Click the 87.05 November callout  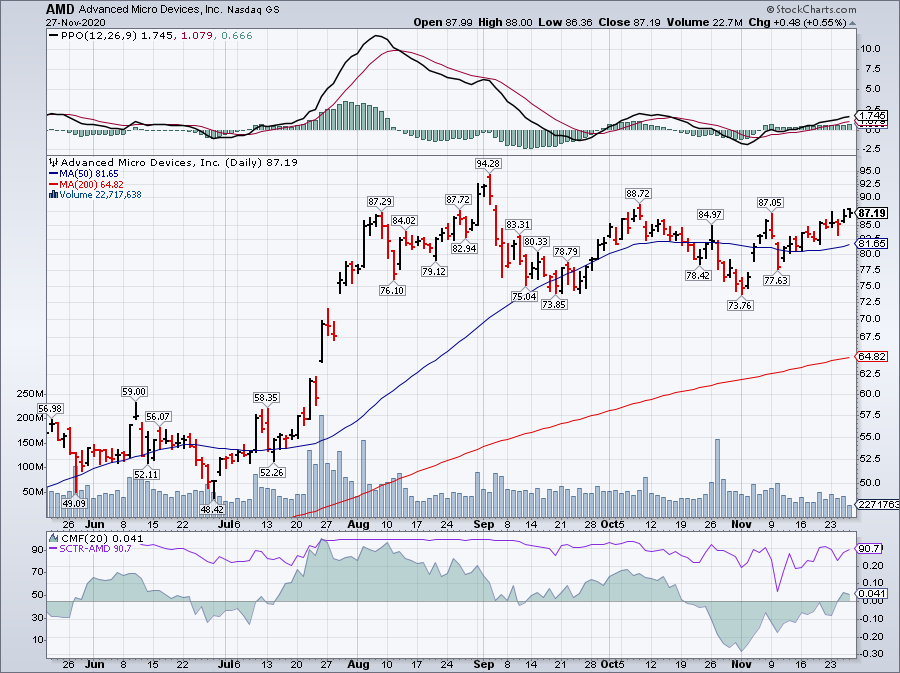tap(770, 203)
